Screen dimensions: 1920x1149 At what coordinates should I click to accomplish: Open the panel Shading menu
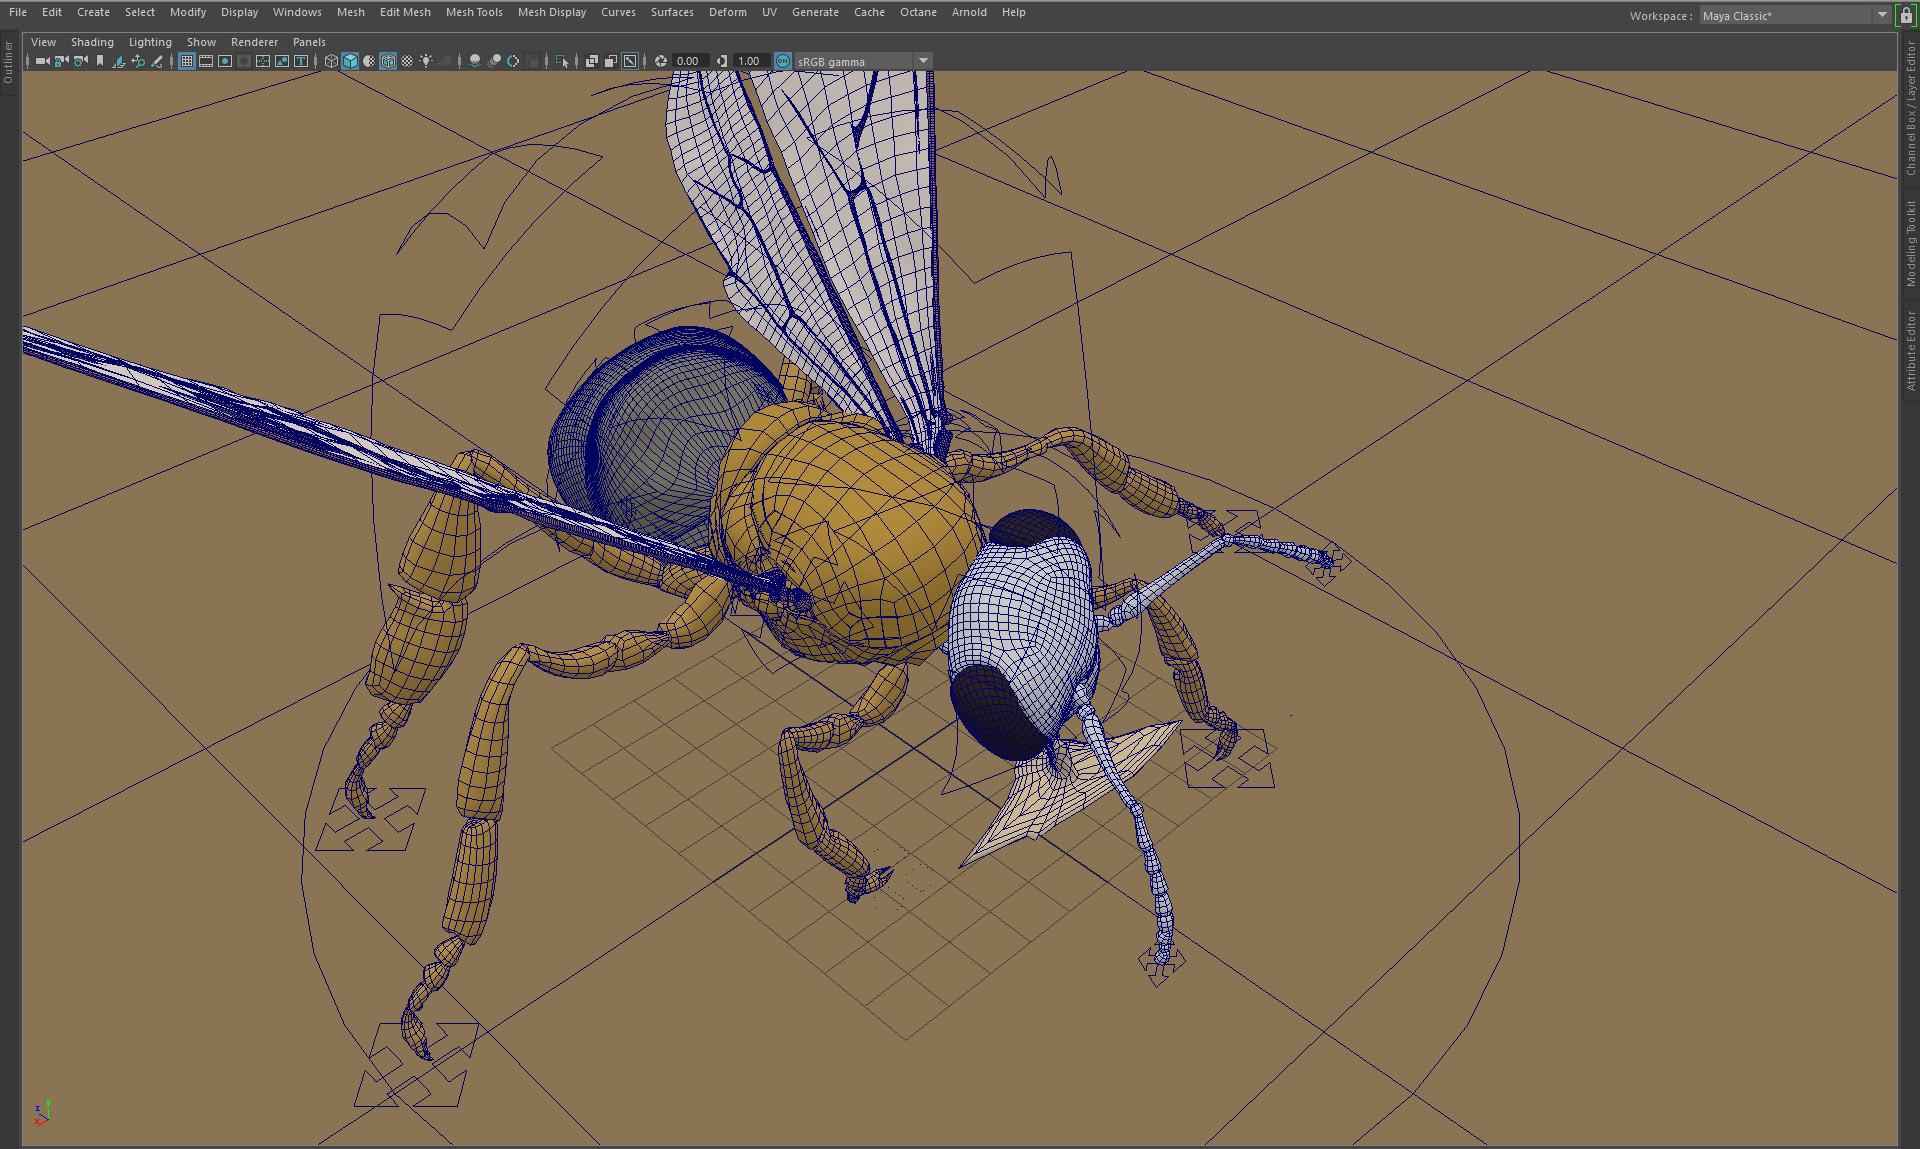92,42
